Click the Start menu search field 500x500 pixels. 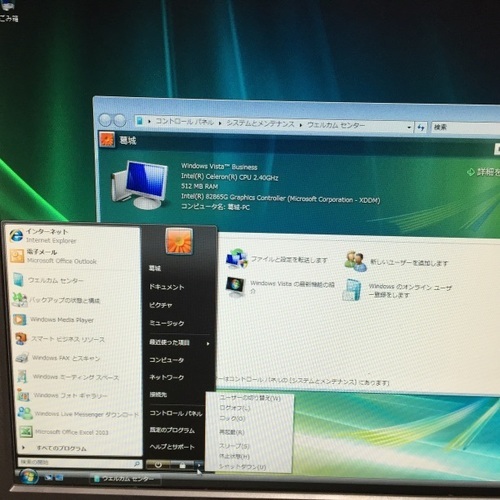(x=79, y=463)
